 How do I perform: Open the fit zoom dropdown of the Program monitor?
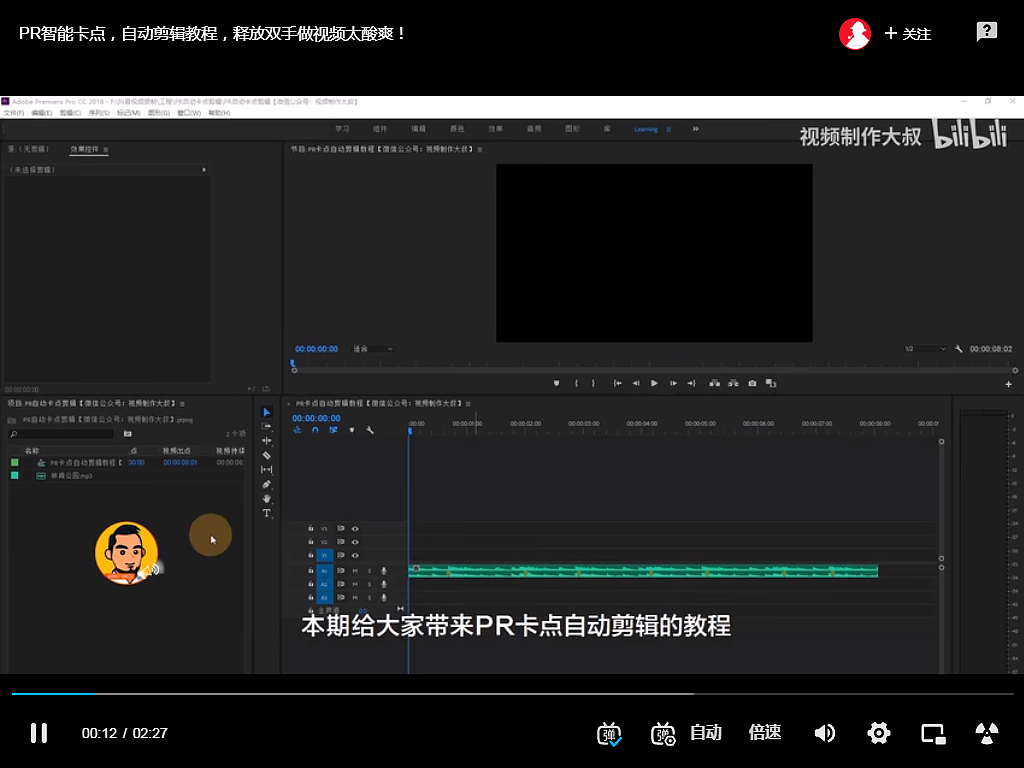click(x=372, y=348)
